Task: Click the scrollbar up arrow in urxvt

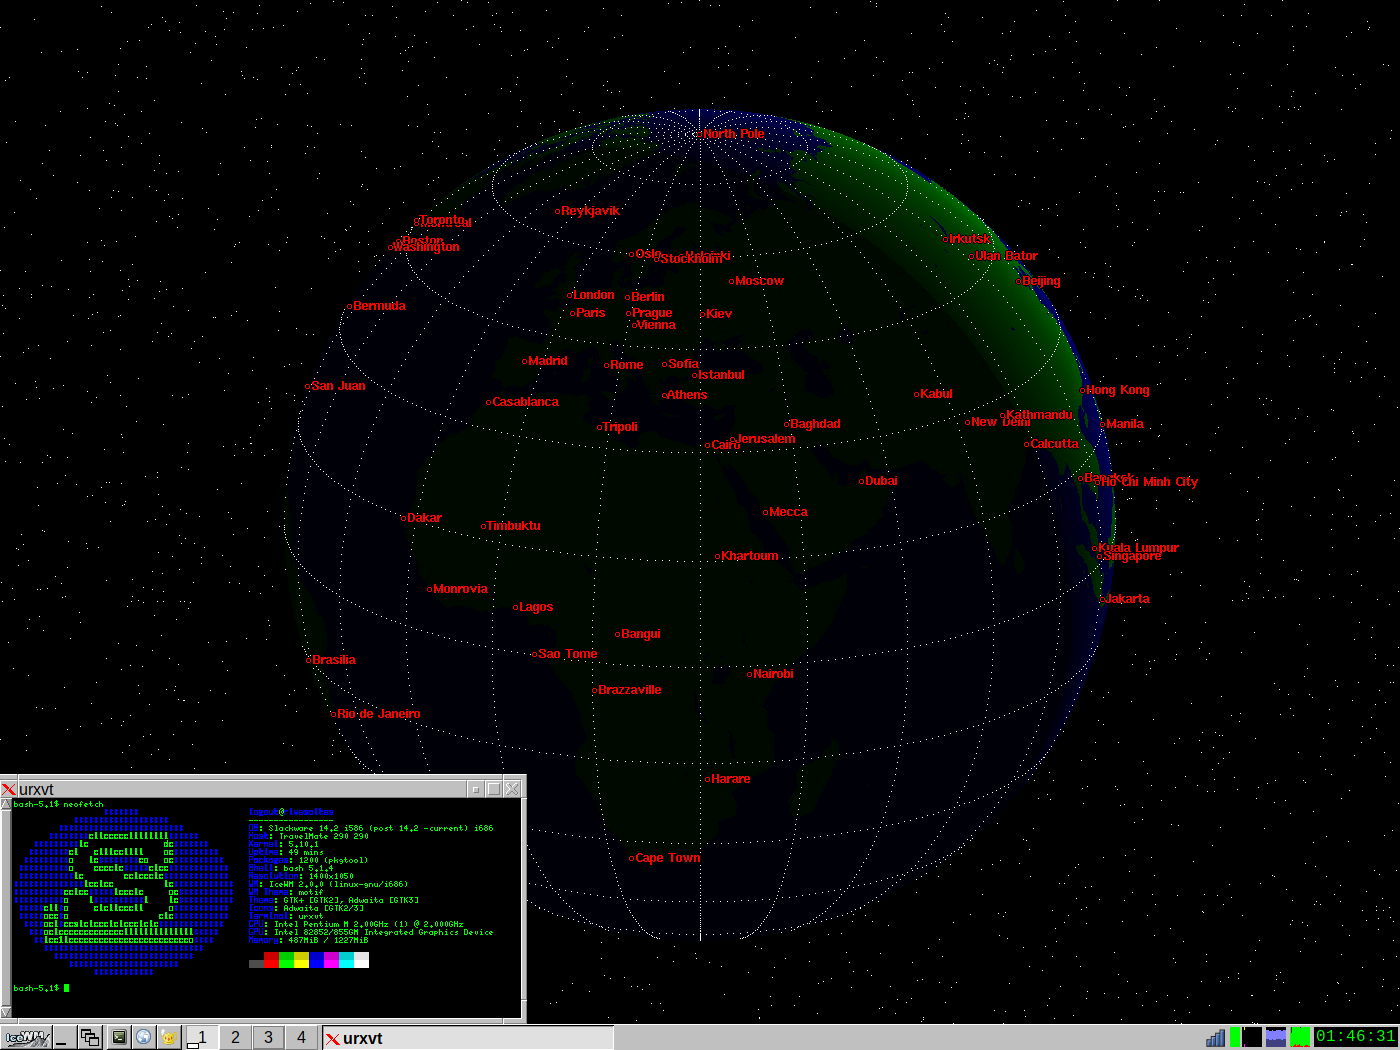Action: (x=6, y=804)
